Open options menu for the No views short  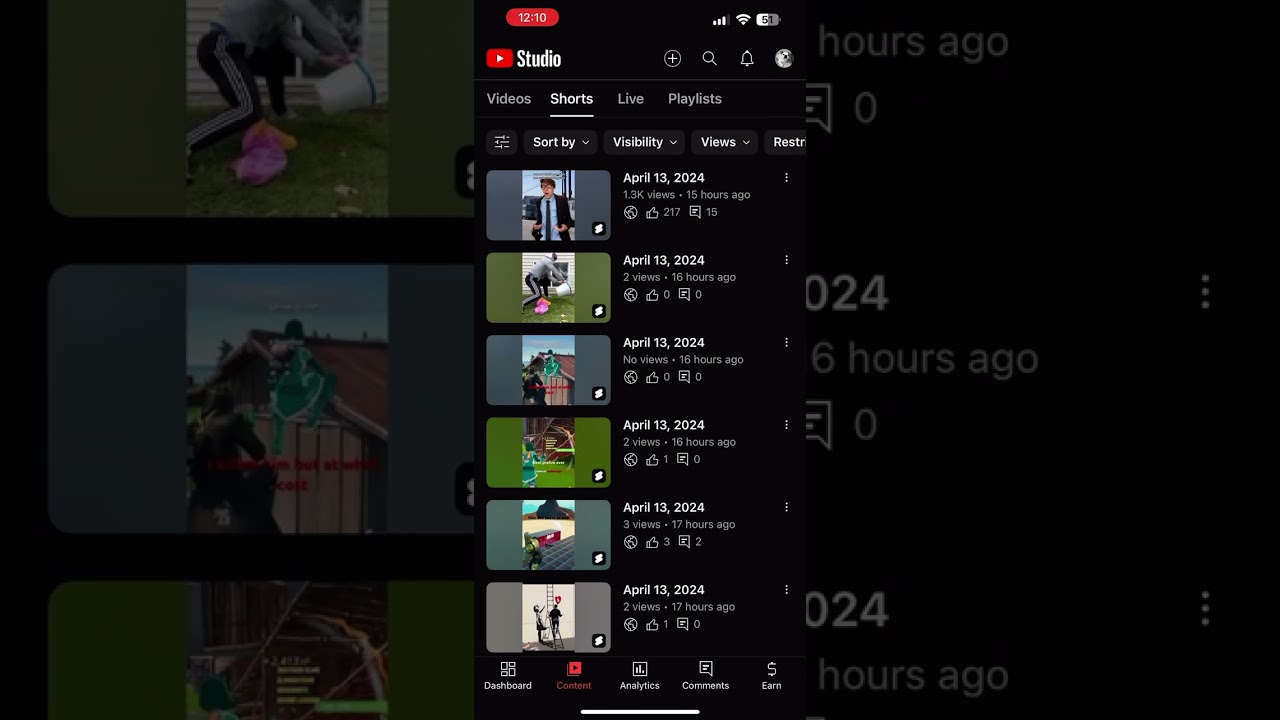point(786,343)
